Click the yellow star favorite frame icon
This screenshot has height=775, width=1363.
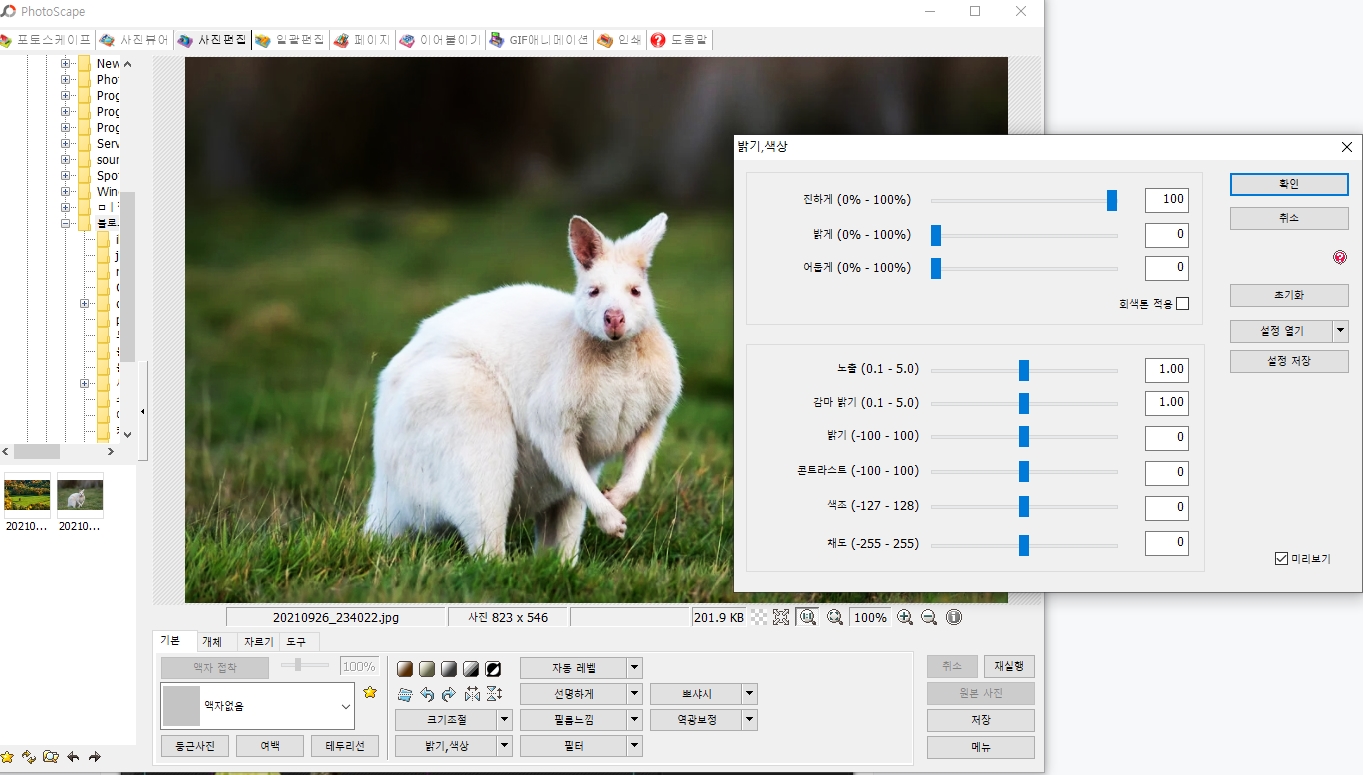pos(370,692)
